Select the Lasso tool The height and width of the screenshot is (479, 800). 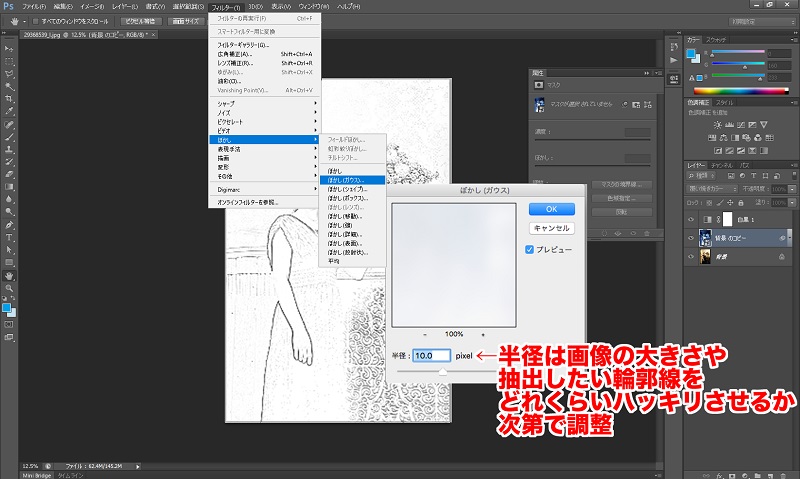point(9,74)
